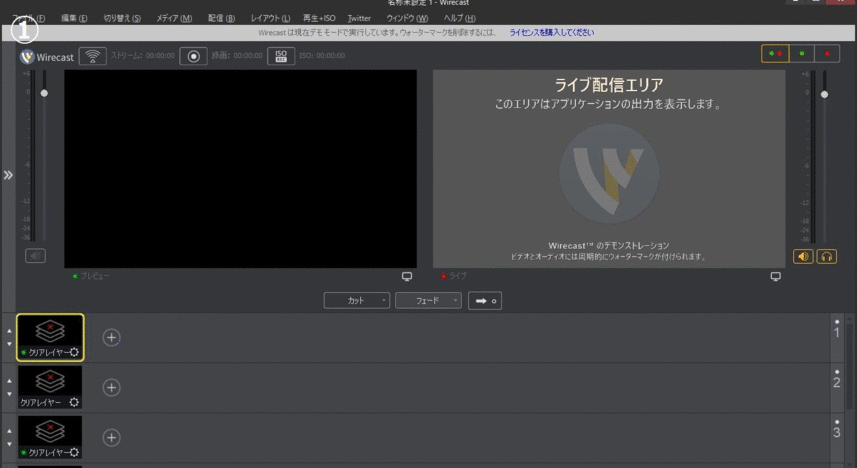Expand the left side panel with double chevron
This screenshot has height=468, width=857.
[x=8, y=175]
